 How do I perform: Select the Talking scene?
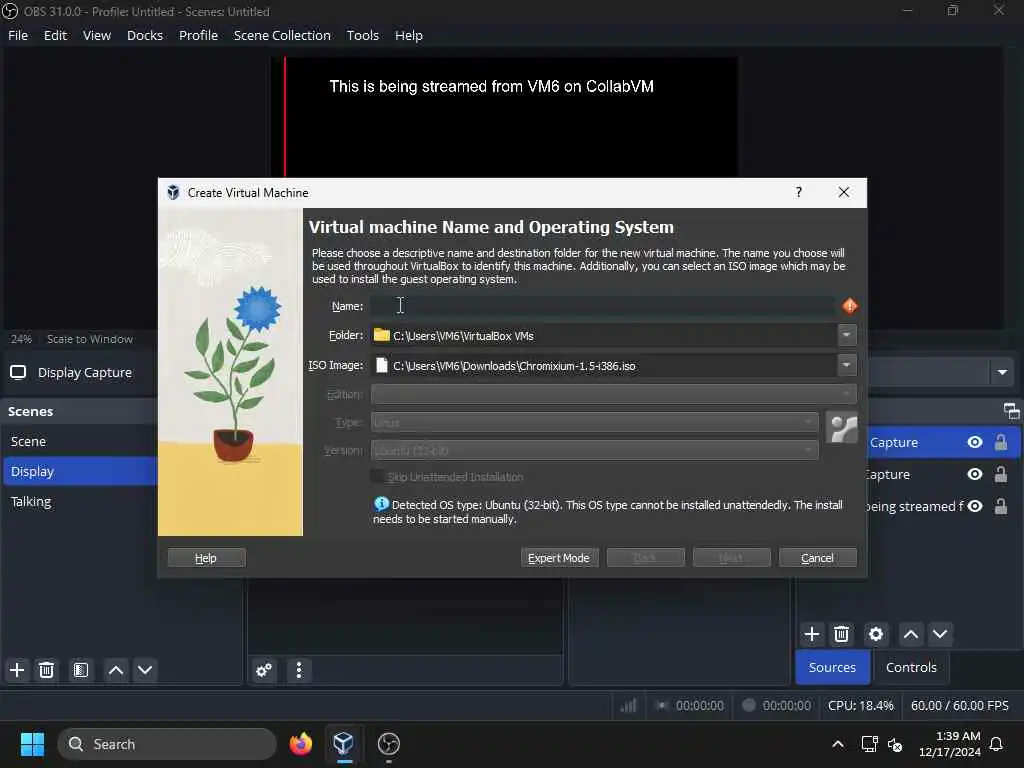point(80,501)
